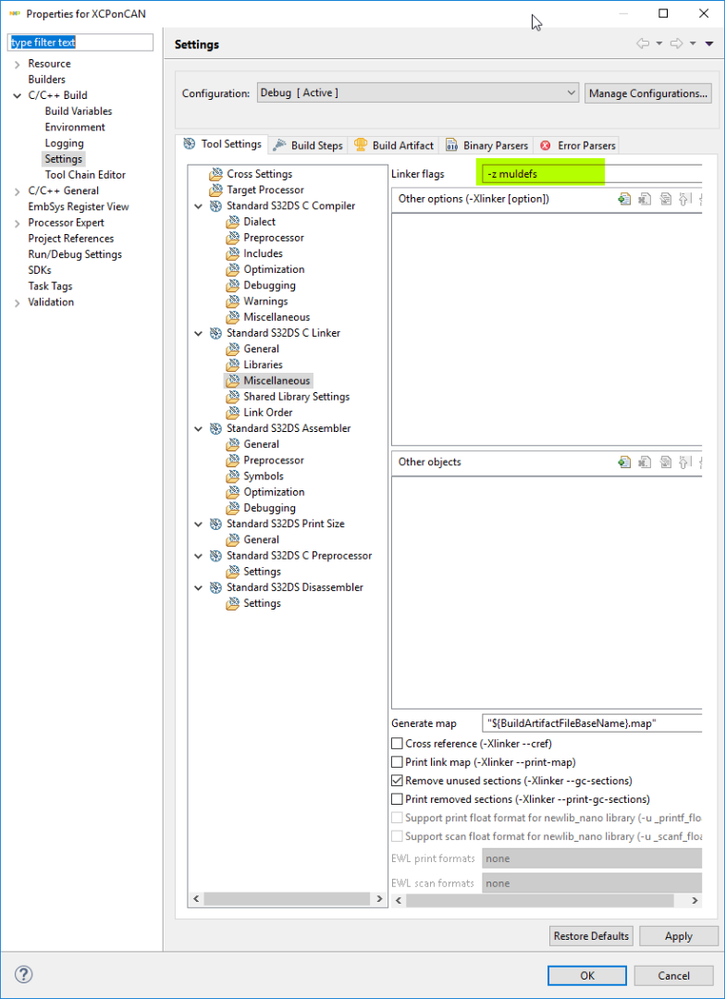Click the Manage Configurations button

(x=648, y=94)
